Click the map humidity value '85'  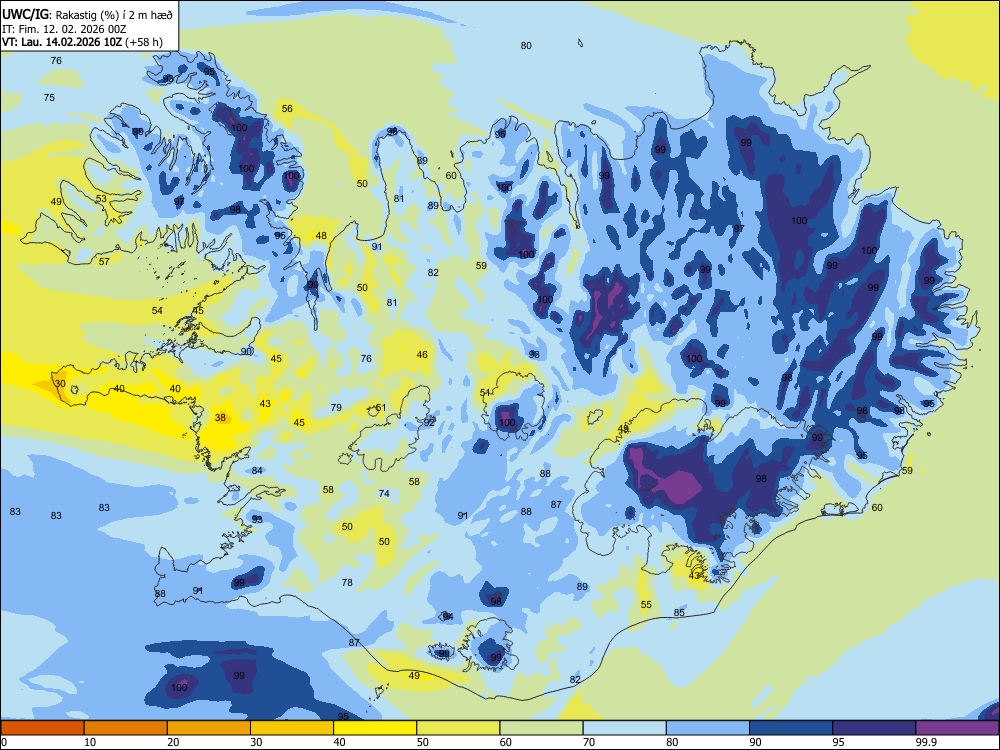679,613
